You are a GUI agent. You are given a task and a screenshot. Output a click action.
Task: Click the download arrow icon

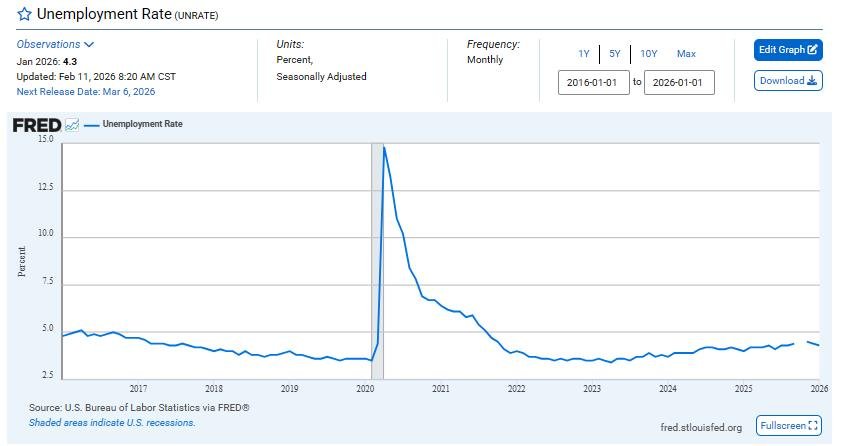[x=811, y=81]
